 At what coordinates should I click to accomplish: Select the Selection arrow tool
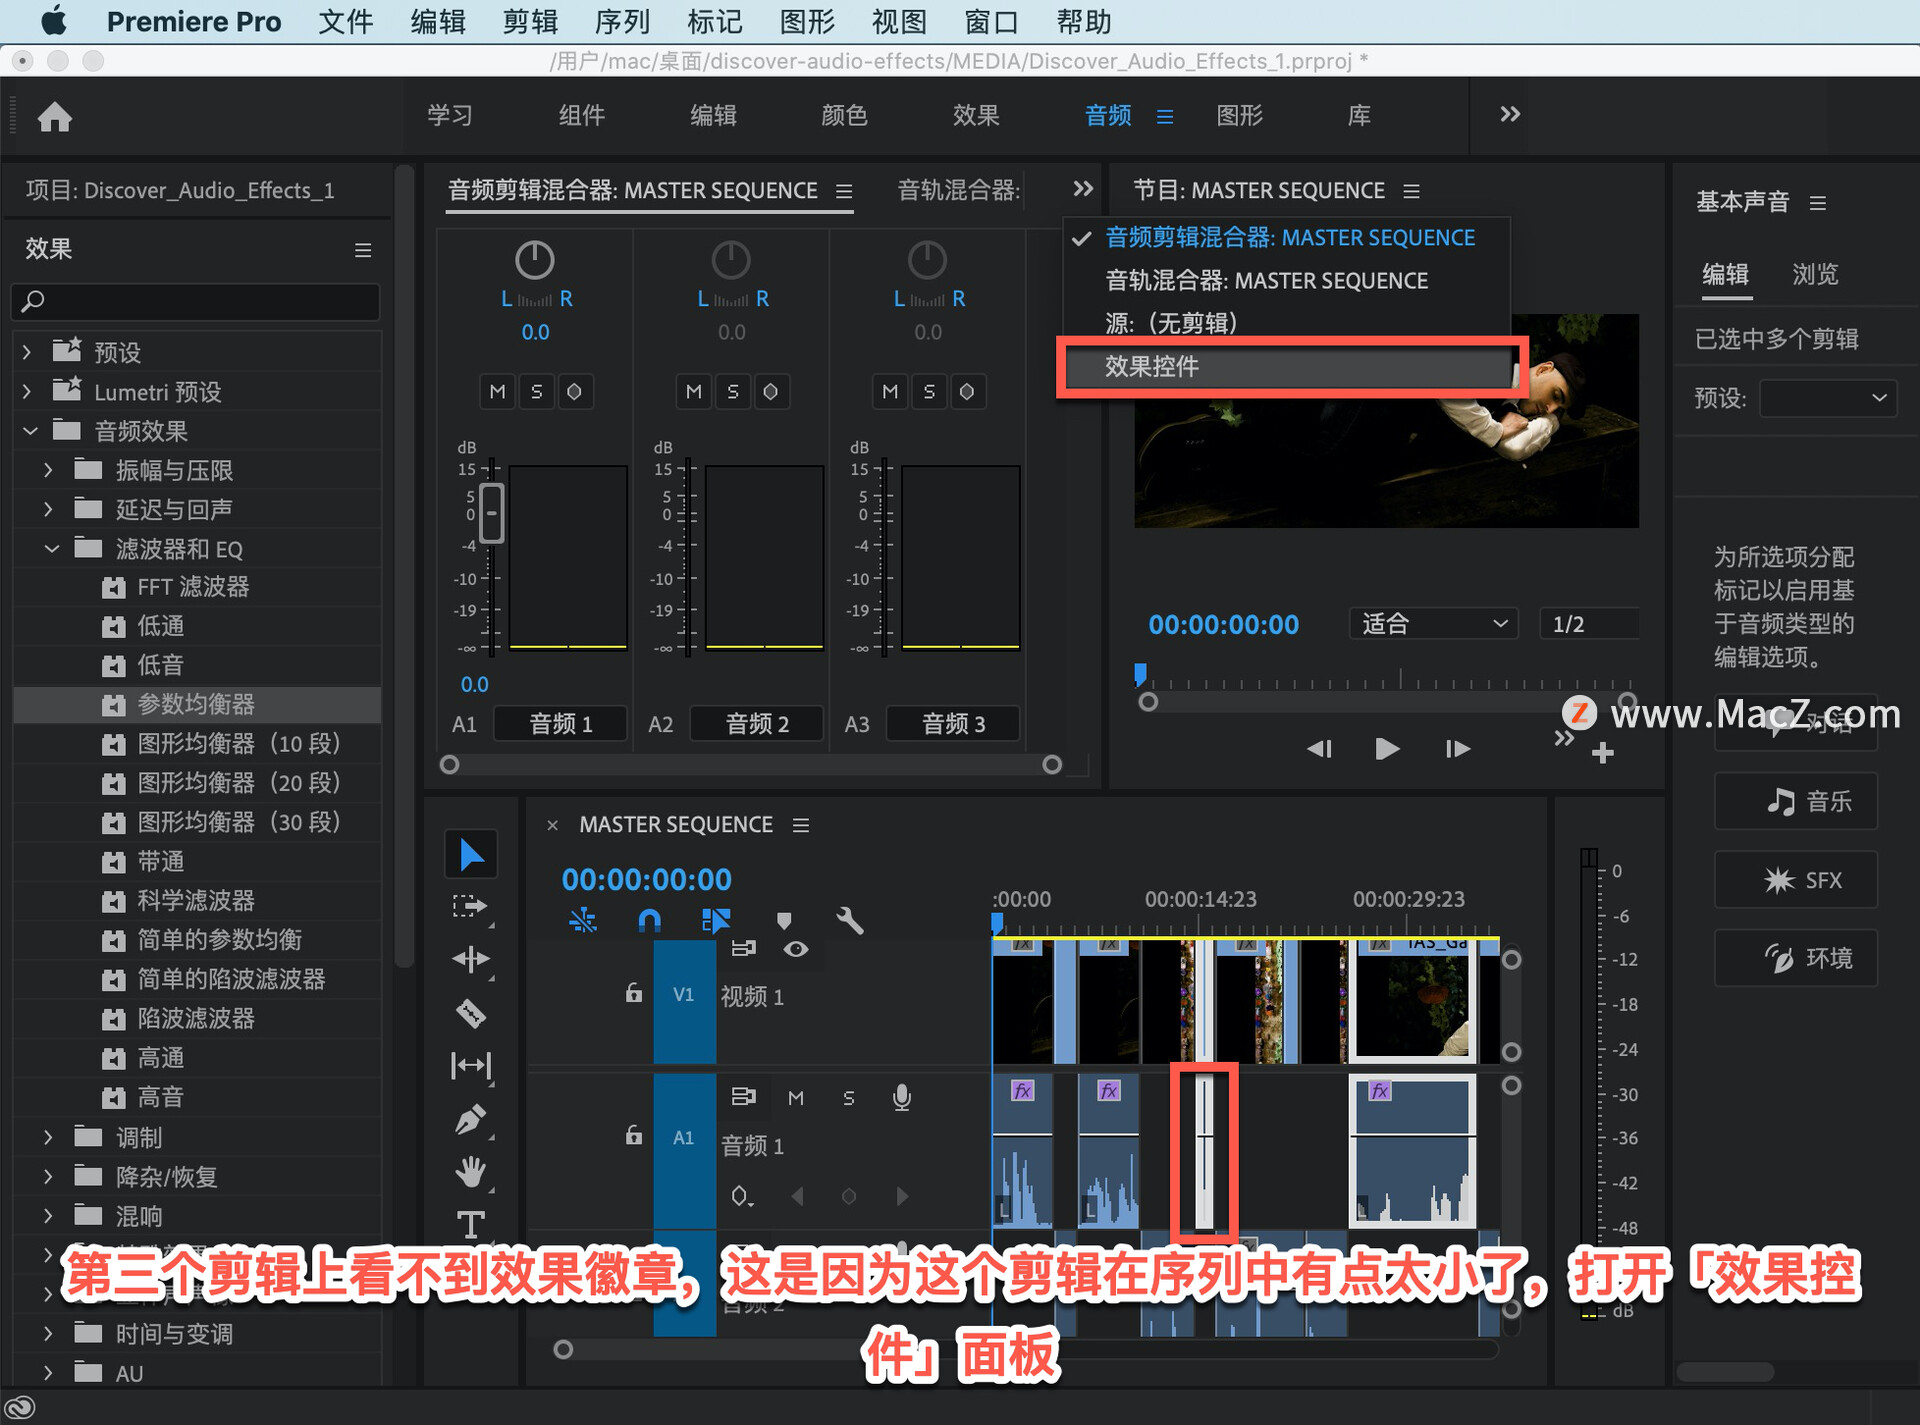(470, 855)
